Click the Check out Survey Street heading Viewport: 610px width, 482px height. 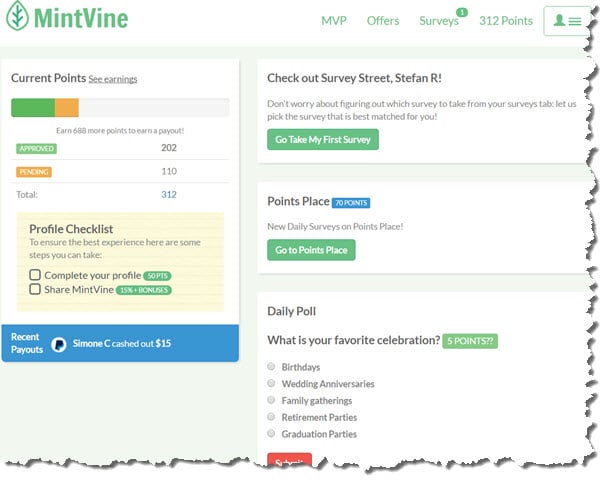point(354,78)
